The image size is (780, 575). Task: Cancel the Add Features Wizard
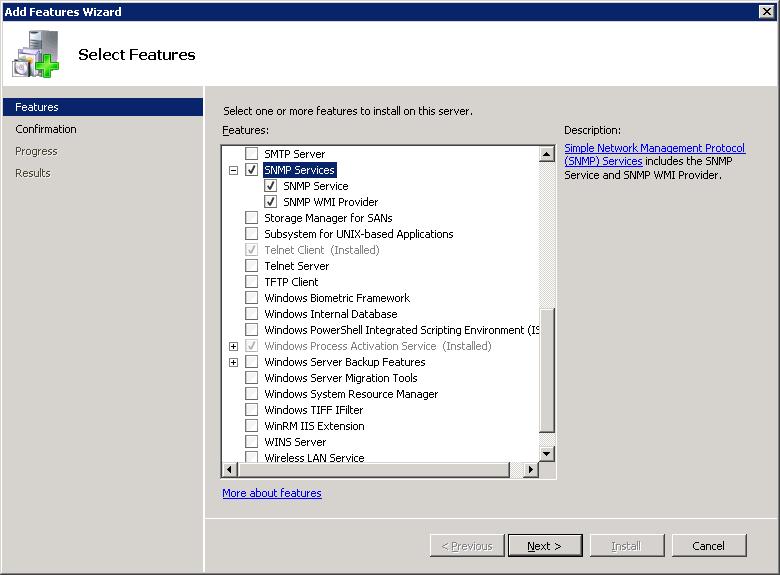(709, 546)
